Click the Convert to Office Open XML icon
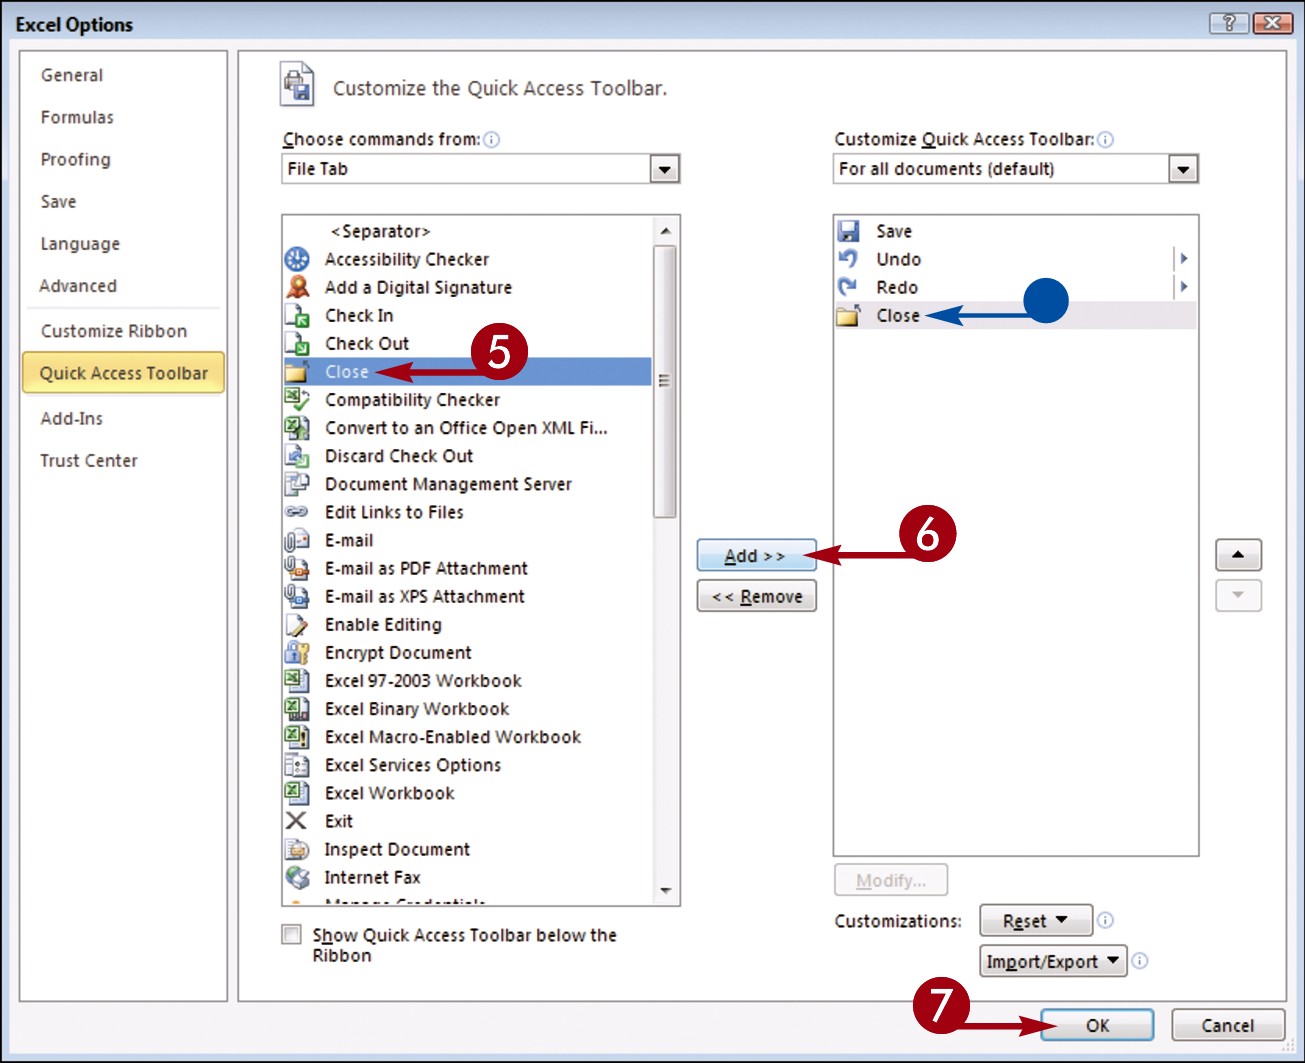1305x1063 pixels. (x=297, y=427)
